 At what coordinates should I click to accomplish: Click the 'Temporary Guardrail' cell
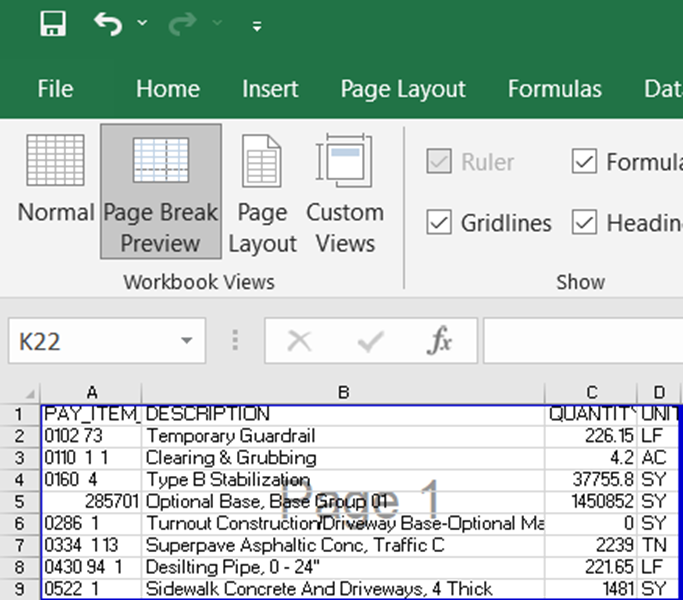pyautogui.click(x=343, y=436)
